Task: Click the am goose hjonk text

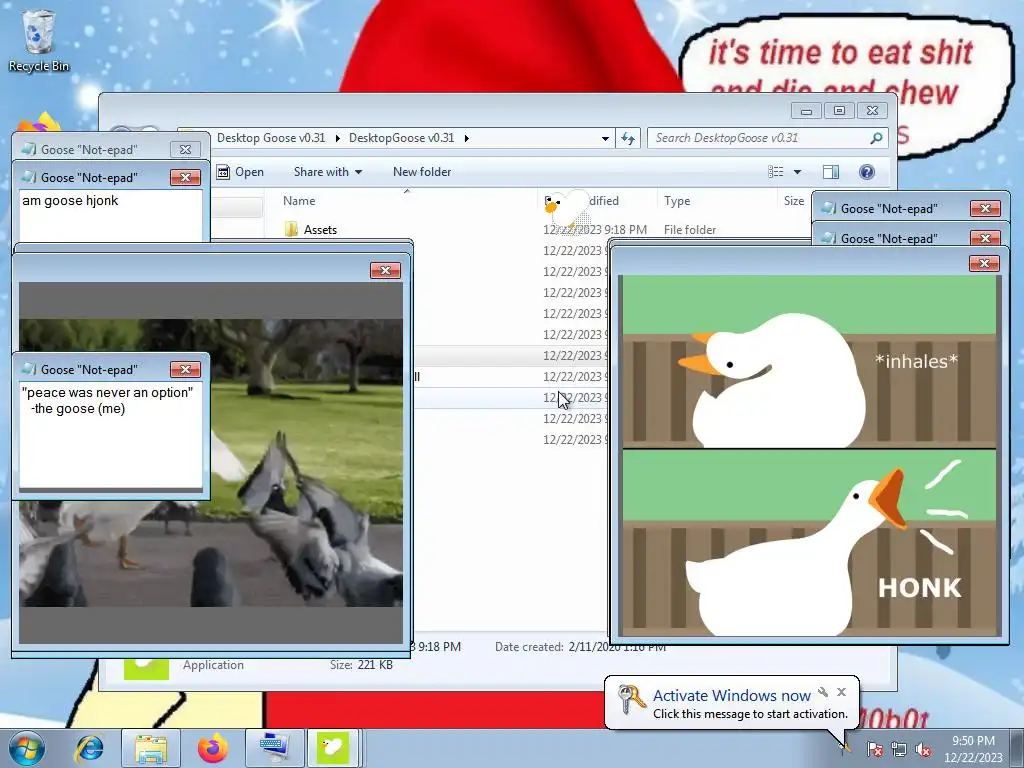Action: coord(71,200)
